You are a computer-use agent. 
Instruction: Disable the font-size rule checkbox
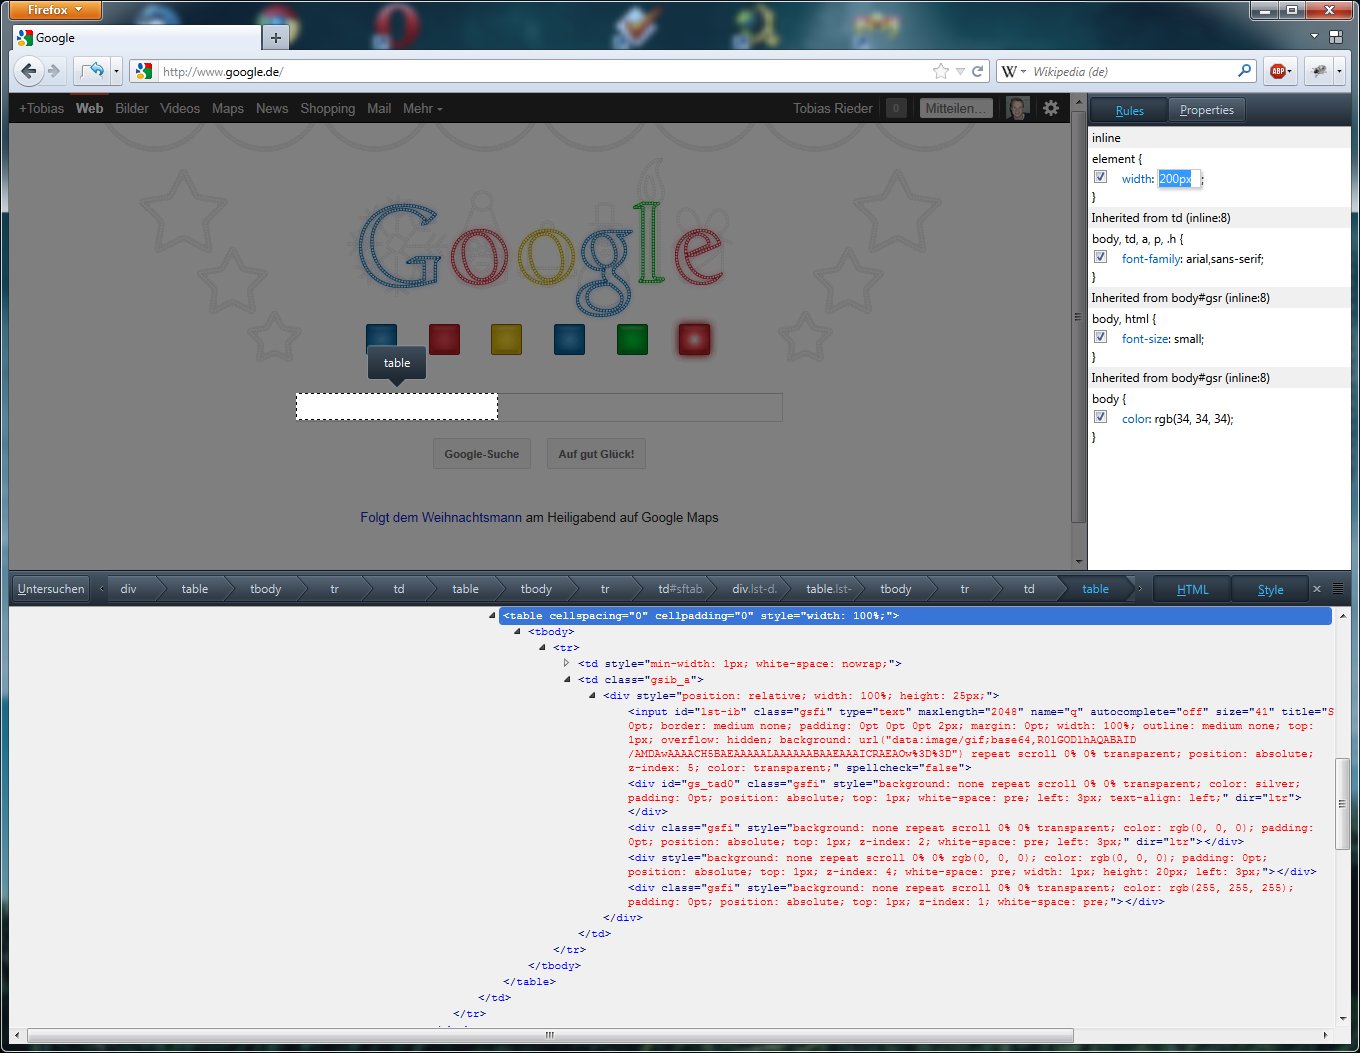pos(1100,337)
